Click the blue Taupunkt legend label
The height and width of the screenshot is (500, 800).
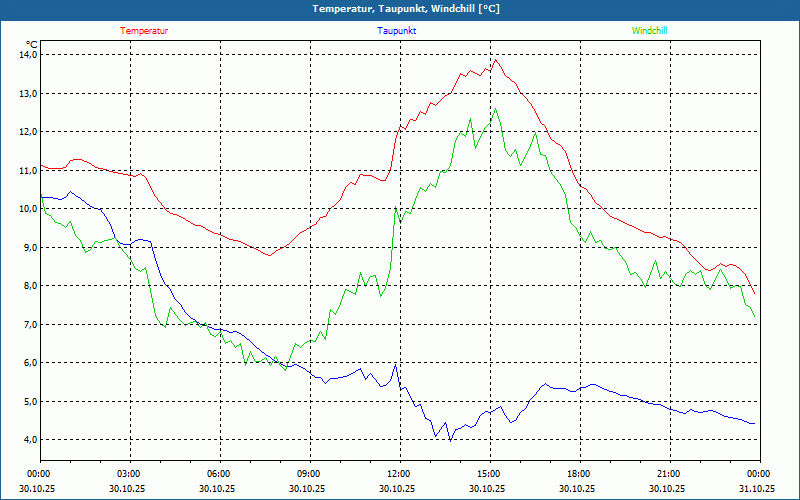[x=397, y=31]
